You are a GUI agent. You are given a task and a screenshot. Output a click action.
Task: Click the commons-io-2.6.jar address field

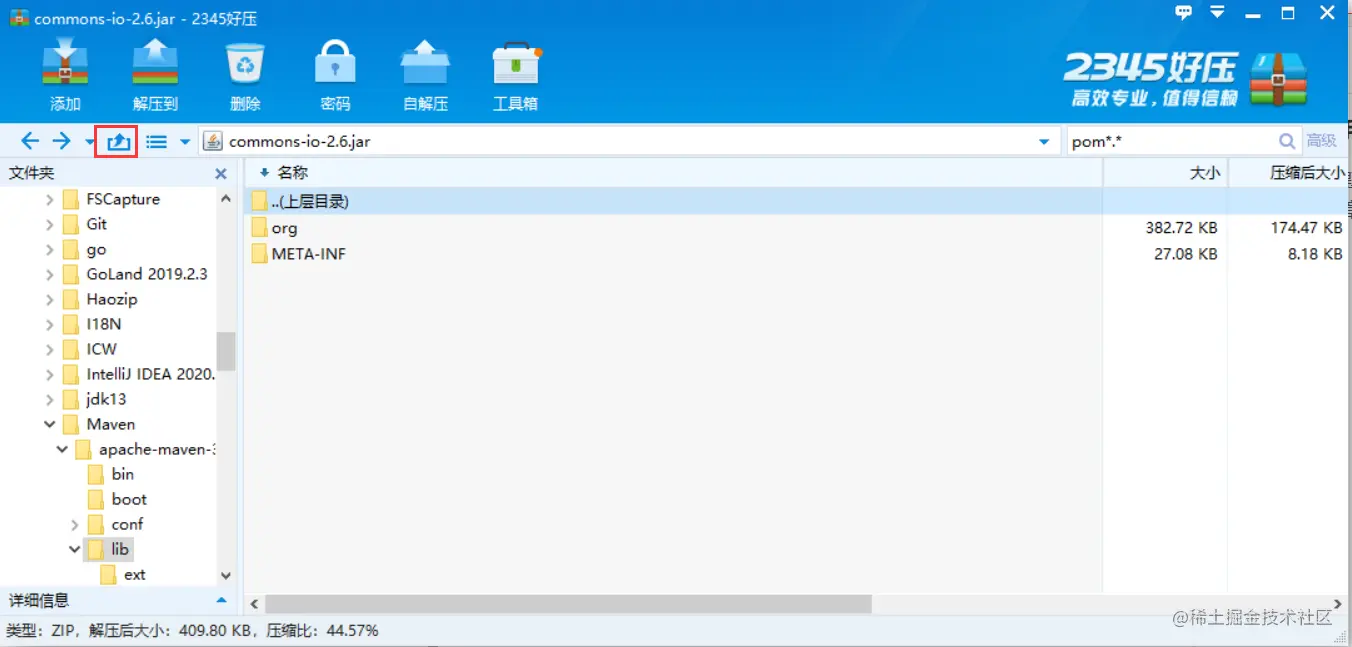pos(630,141)
